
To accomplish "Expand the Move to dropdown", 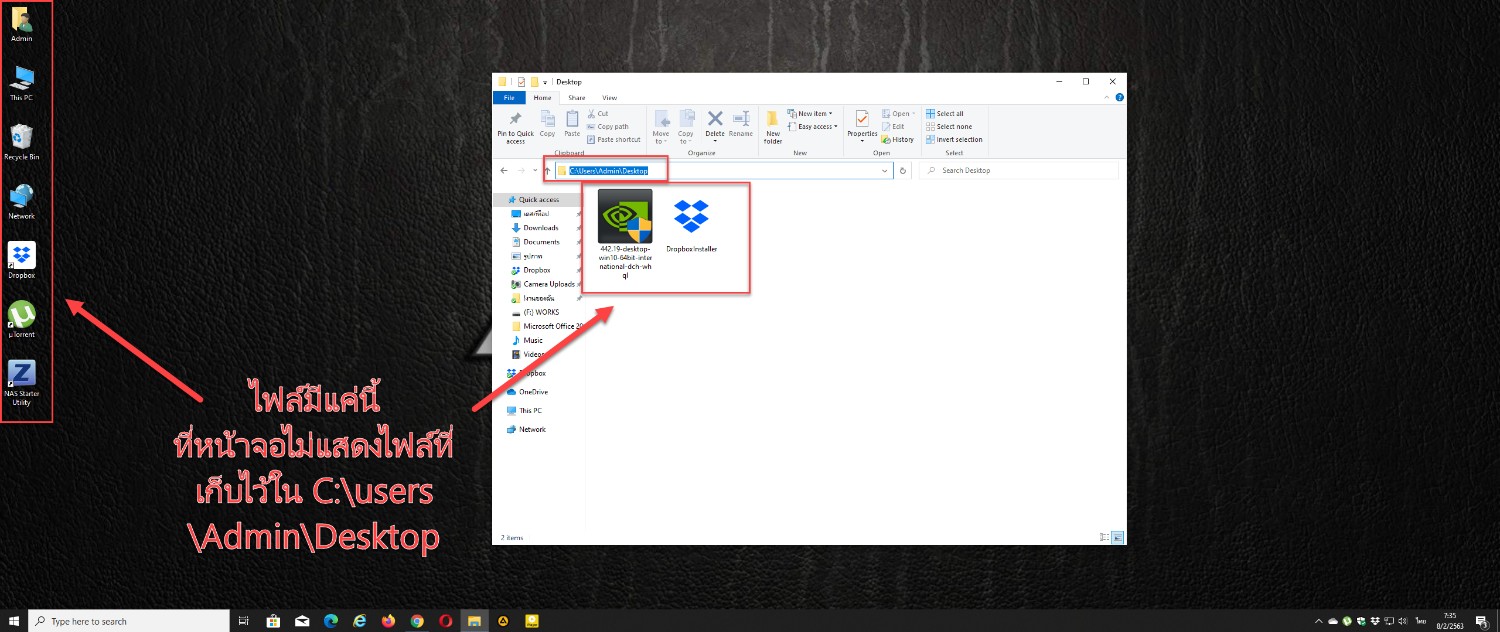I will click(x=661, y=137).
